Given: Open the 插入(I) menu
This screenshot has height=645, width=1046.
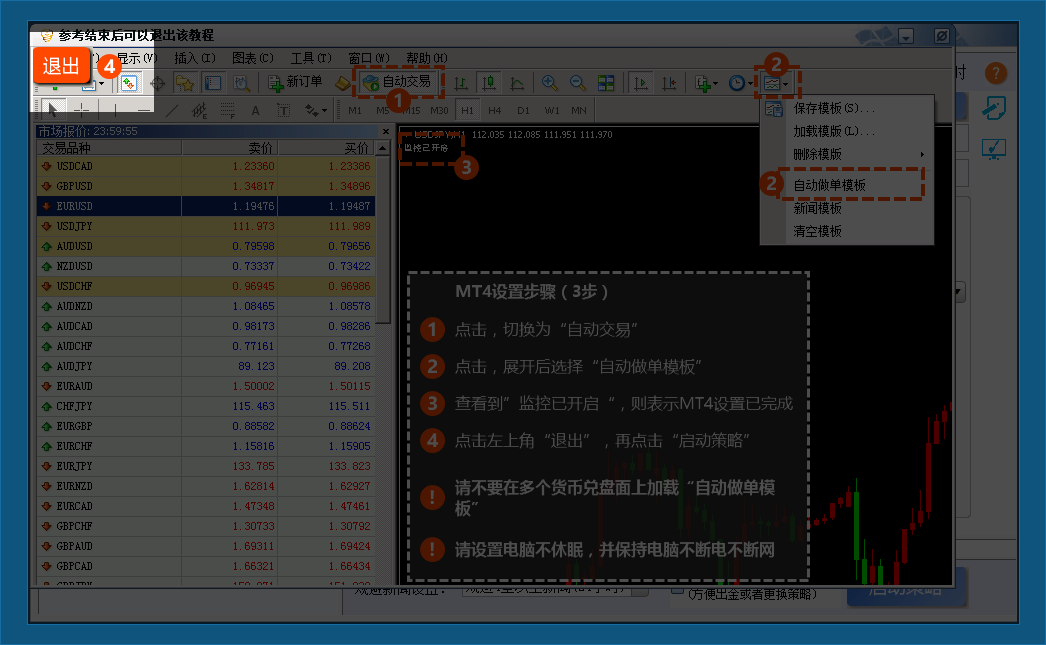Looking at the screenshot, I should 195,59.
